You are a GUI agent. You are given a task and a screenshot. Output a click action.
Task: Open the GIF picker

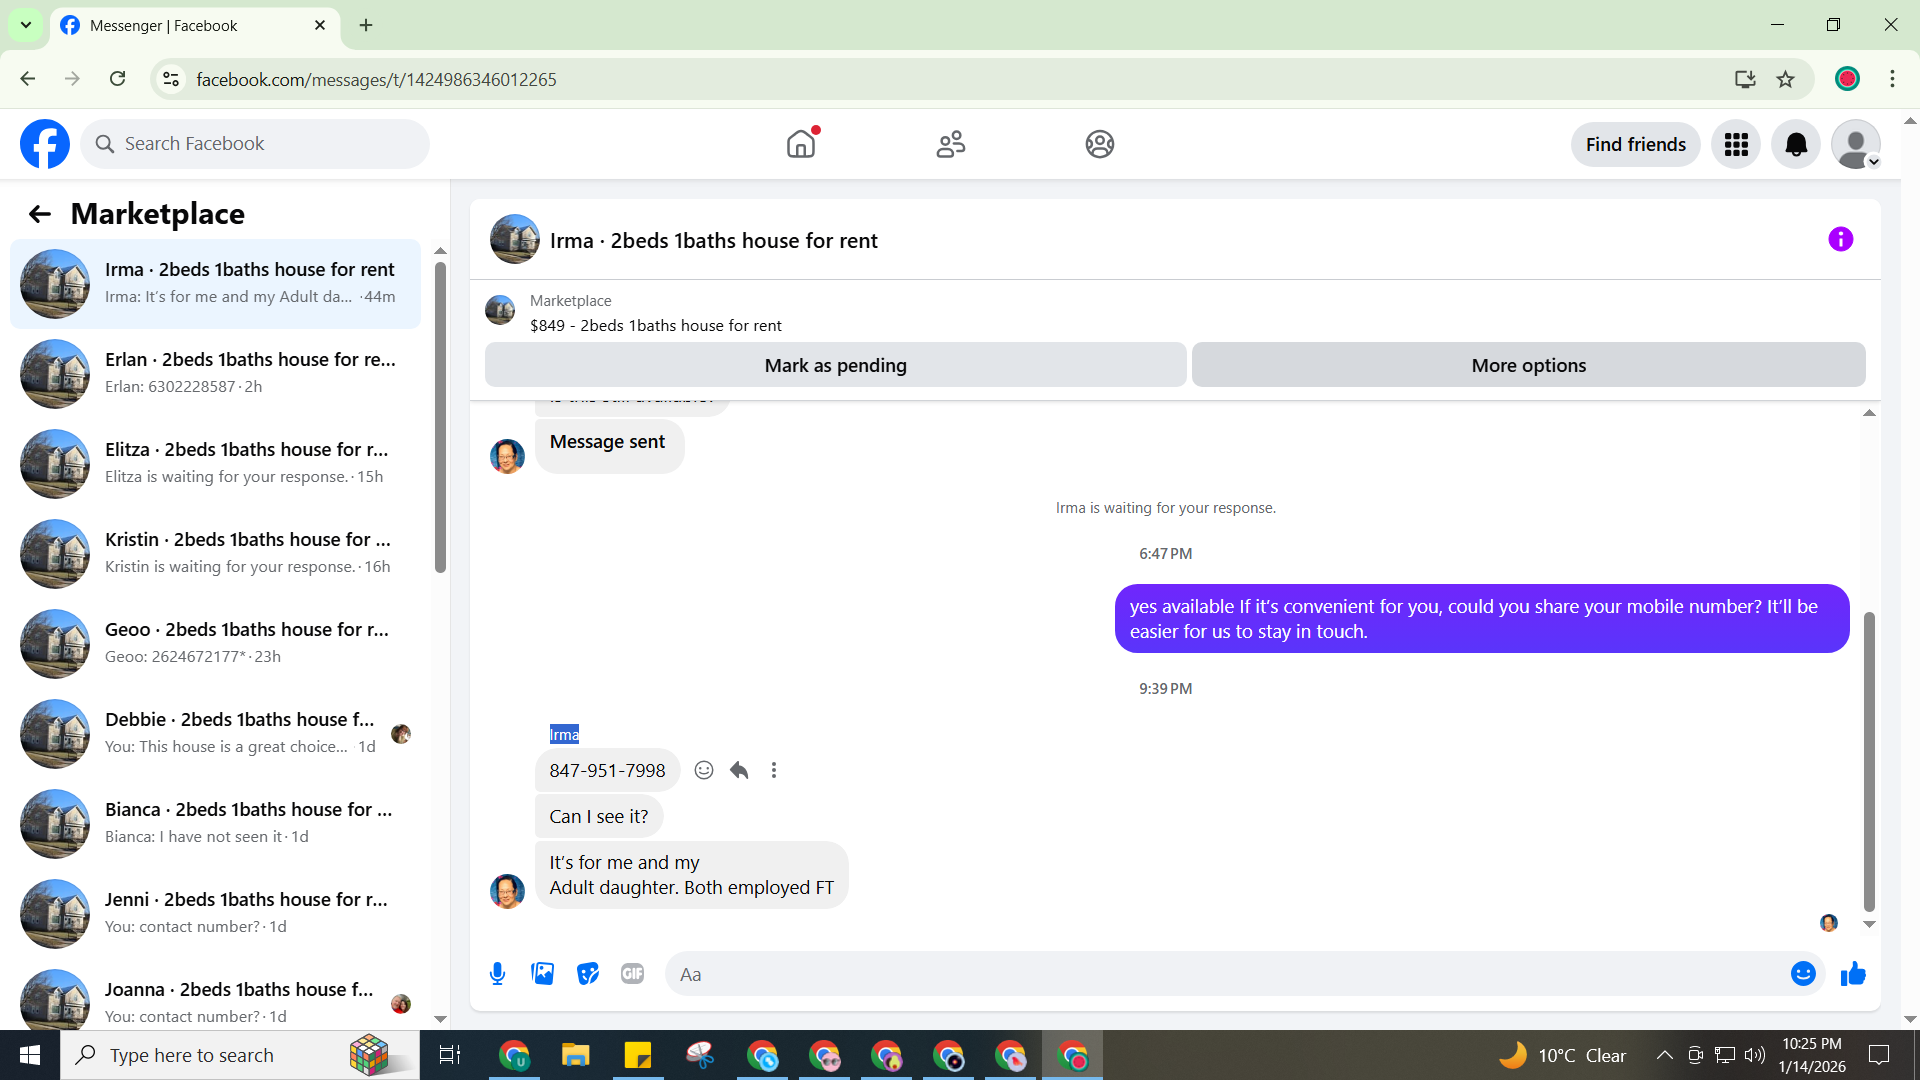632,974
